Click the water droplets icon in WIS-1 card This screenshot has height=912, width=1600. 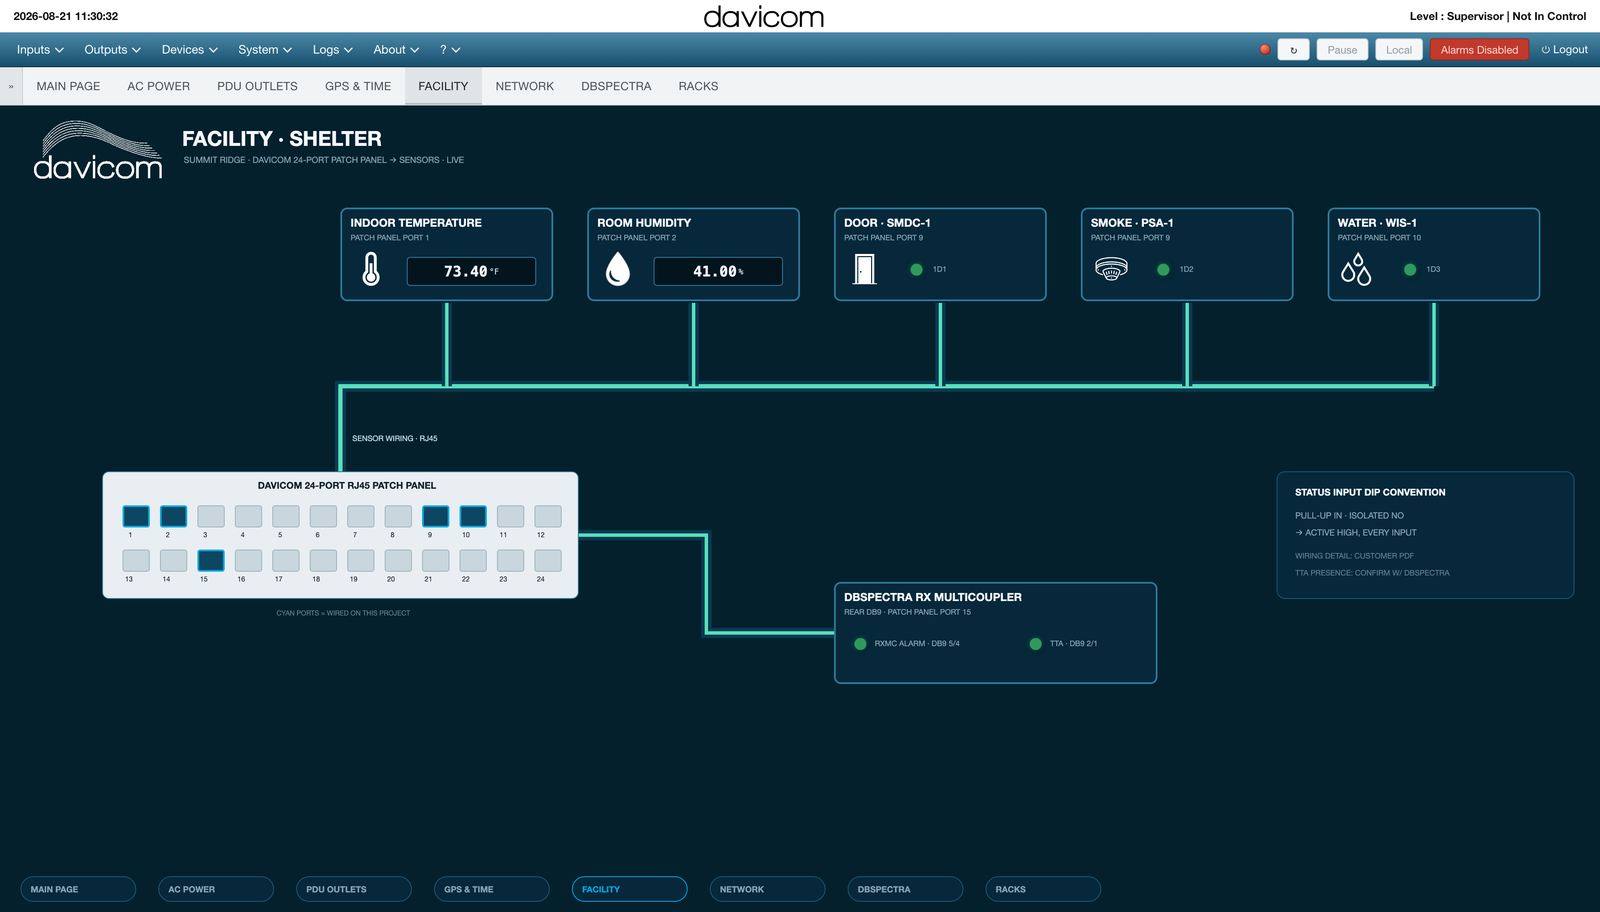click(x=1356, y=269)
